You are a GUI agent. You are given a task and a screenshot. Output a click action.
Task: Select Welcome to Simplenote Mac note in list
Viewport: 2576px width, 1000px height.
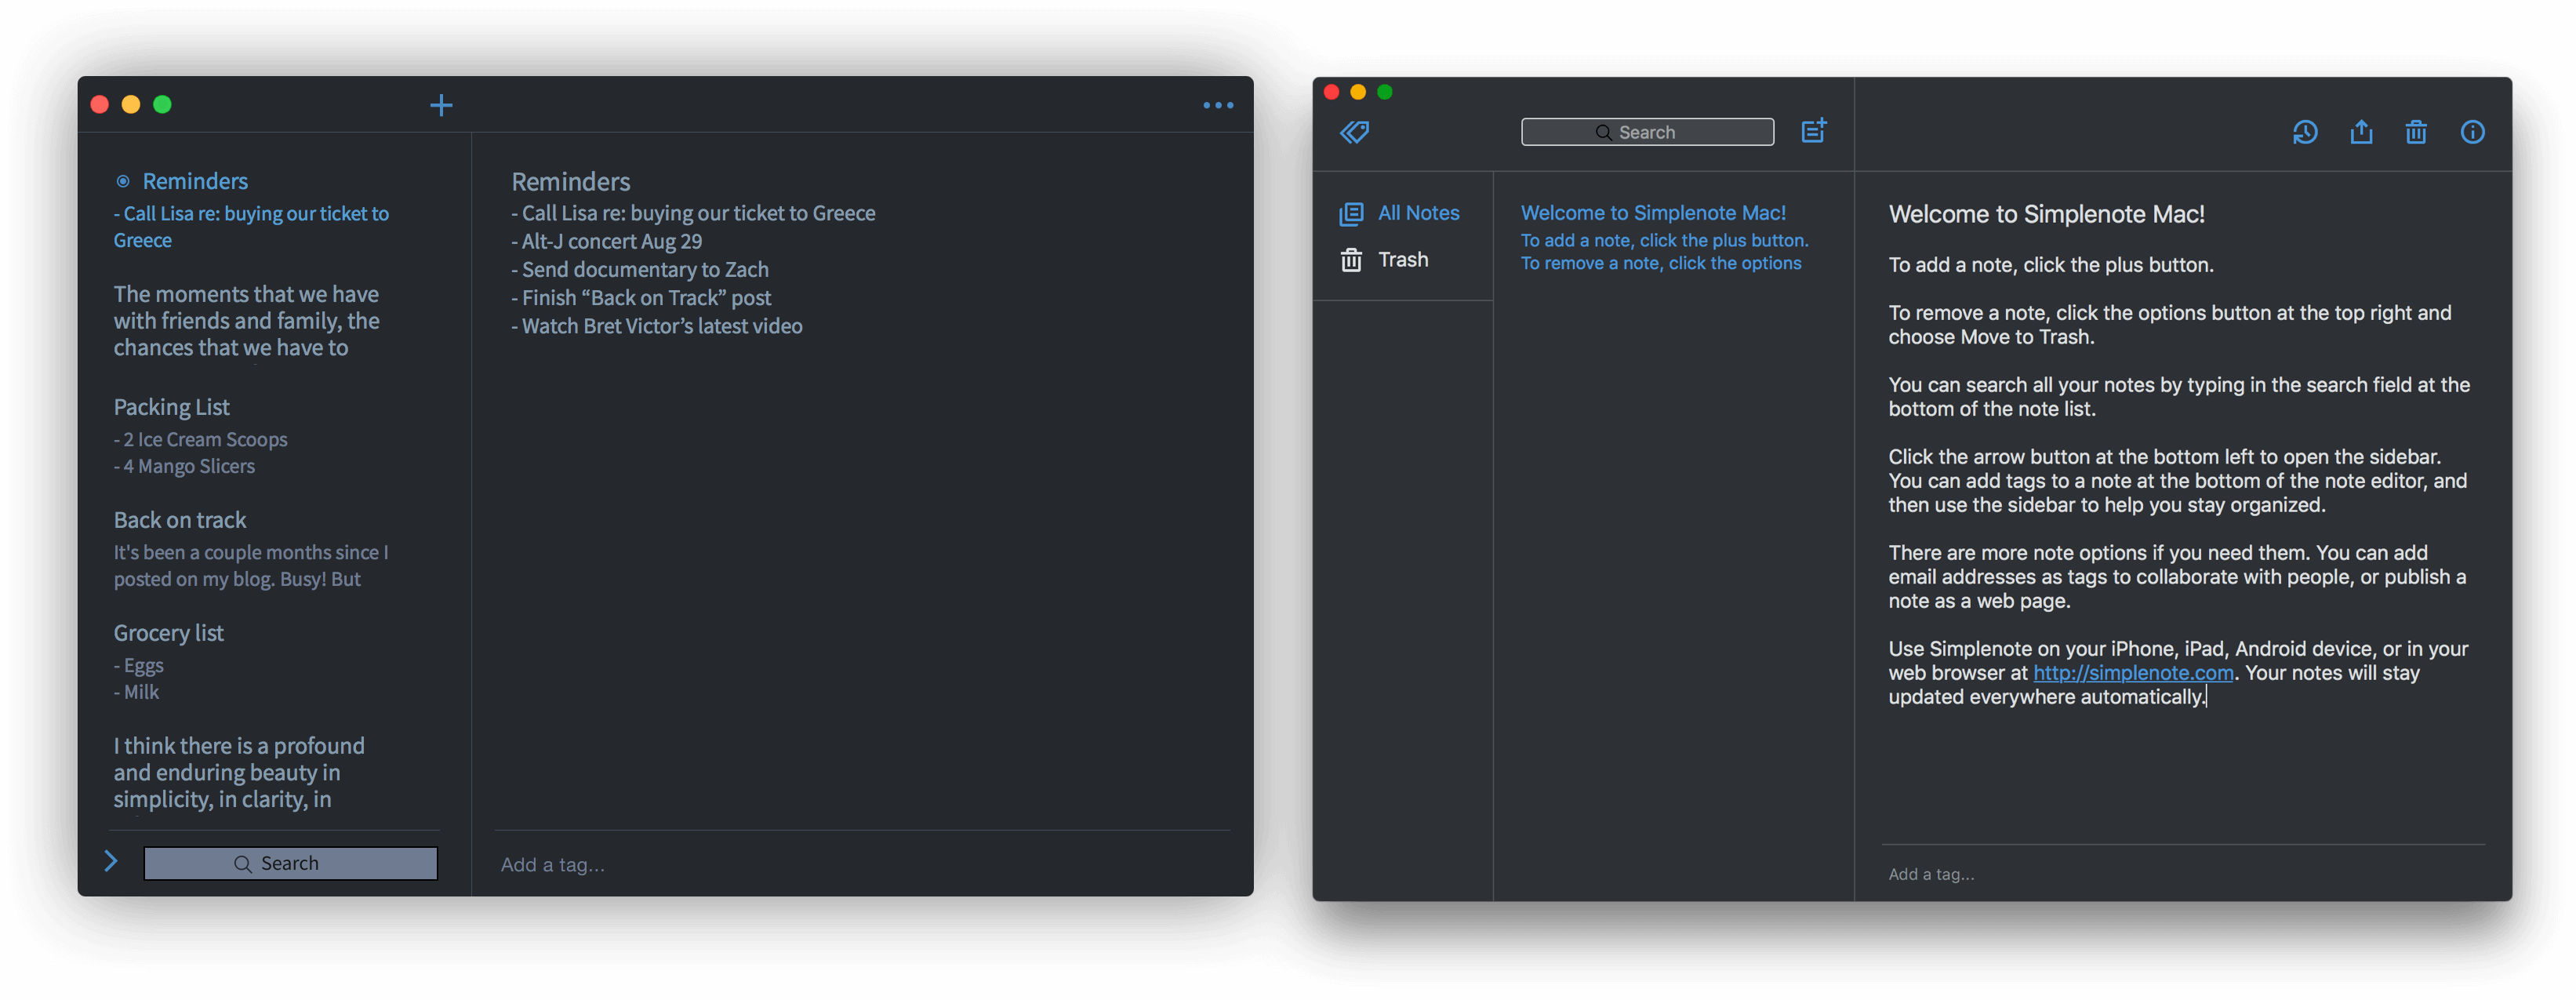click(x=1652, y=213)
